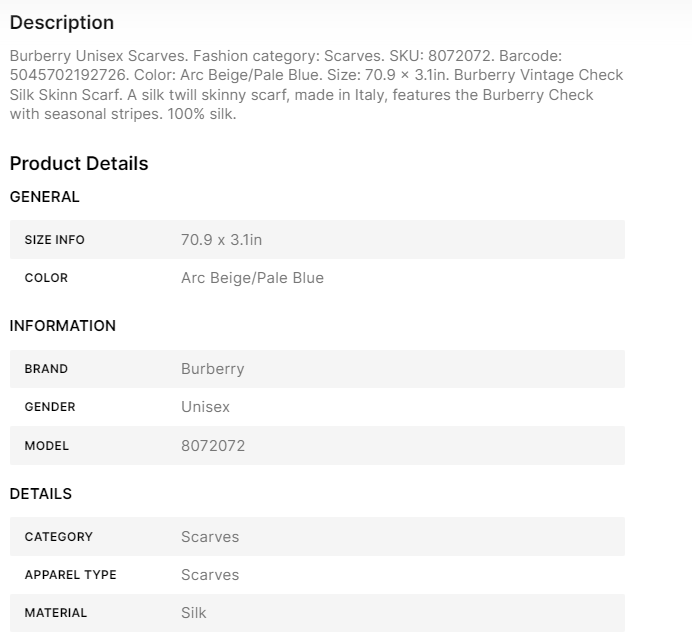
Task: Click the GENDER row label
Action: [50, 407]
